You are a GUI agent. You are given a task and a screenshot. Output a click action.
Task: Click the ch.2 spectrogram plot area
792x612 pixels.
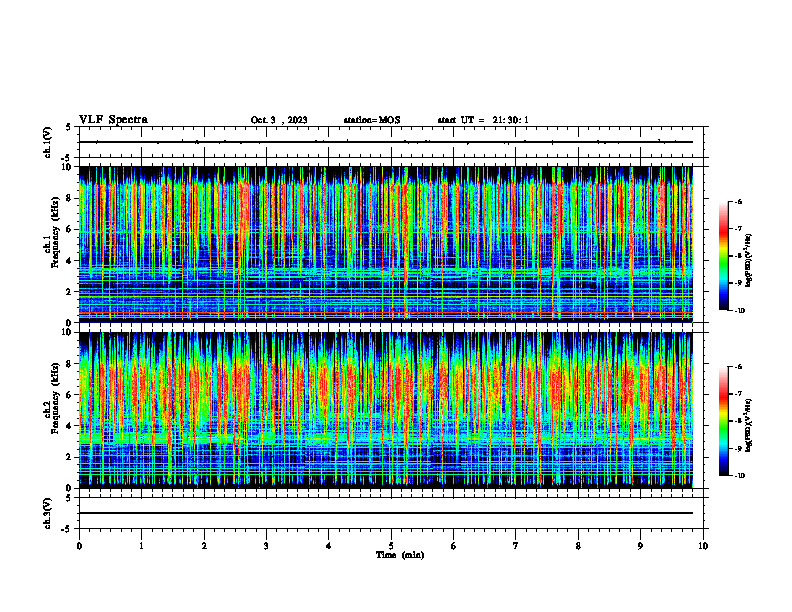point(386,410)
